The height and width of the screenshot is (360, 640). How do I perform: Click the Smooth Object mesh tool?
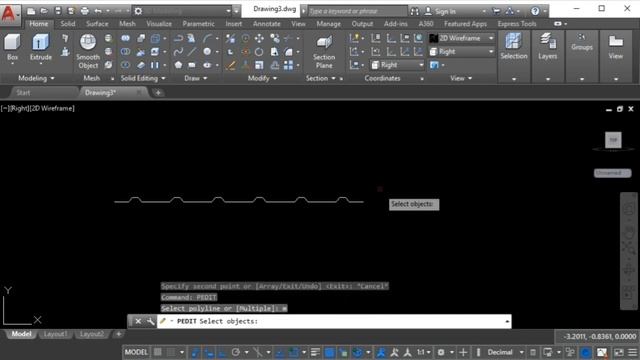(x=88, y=51)
